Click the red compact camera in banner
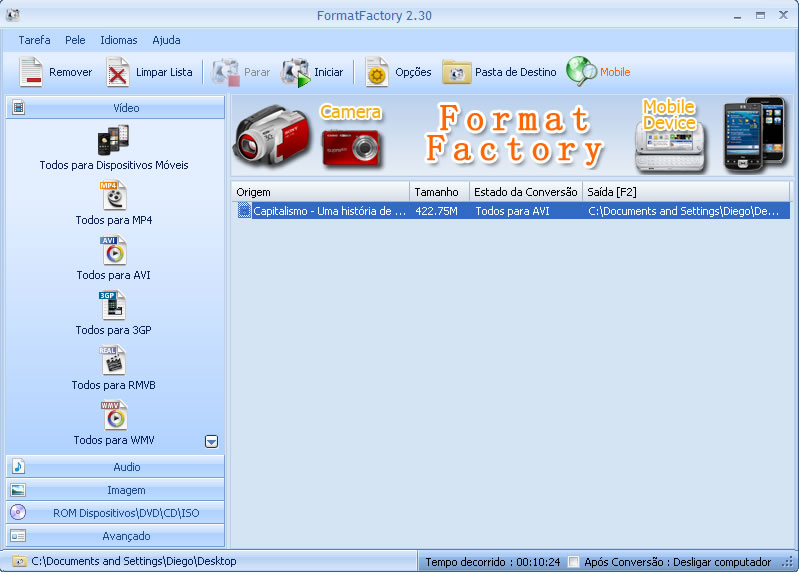The height and width of the screenshot is (574, 799). pos(351,148)
